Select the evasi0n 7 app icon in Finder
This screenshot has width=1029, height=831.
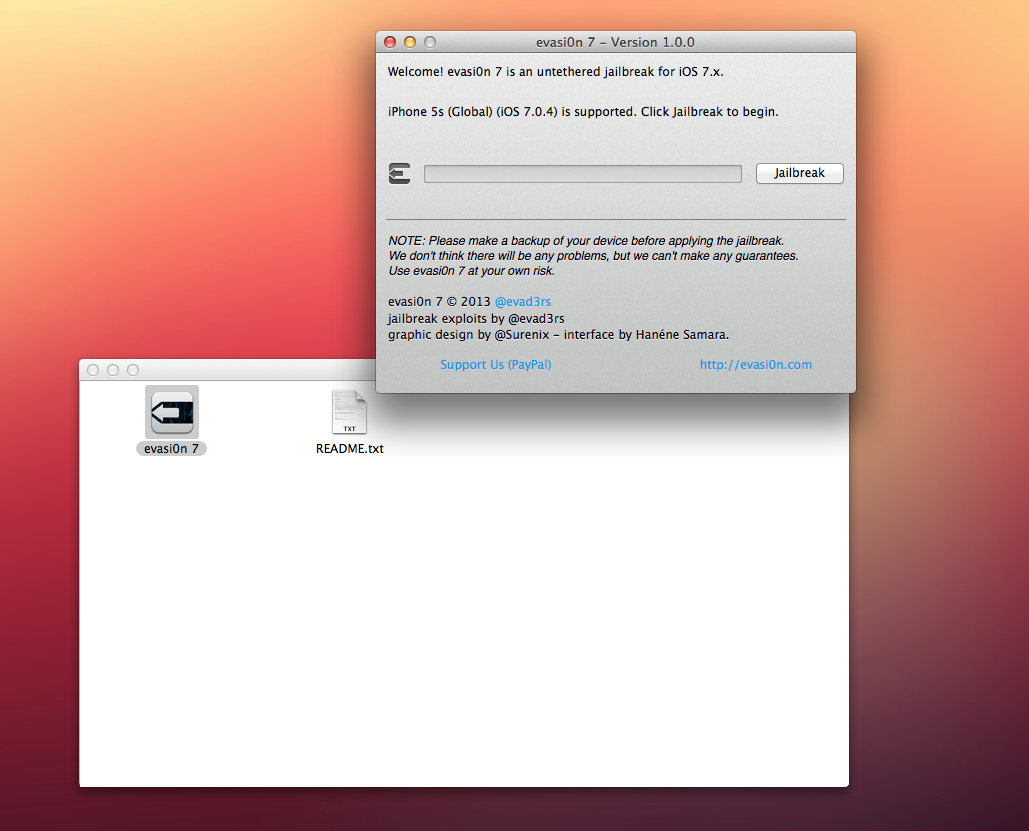pyautogui.click(x=172, y=412)
